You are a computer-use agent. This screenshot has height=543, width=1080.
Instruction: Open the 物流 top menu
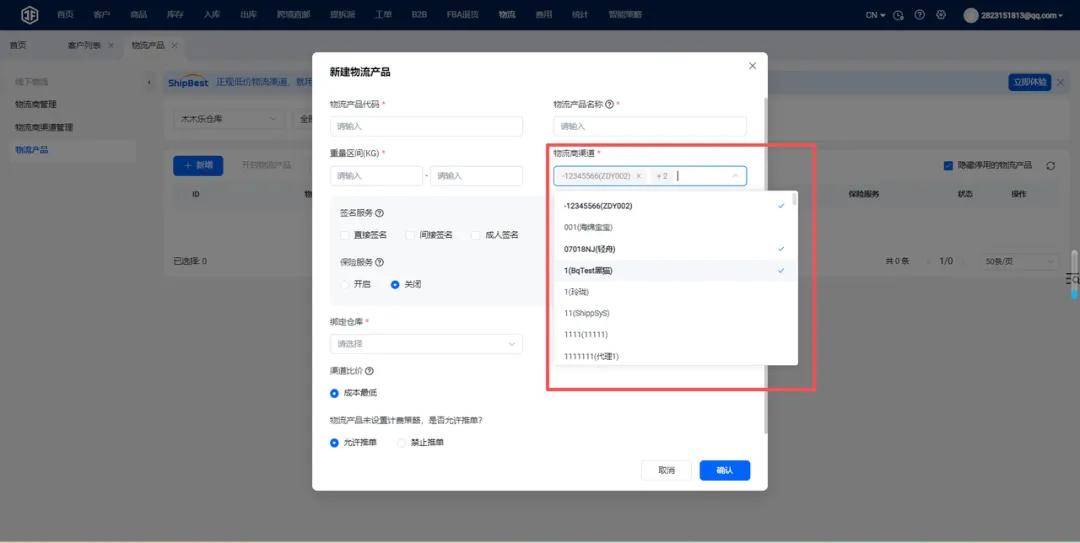507,14
